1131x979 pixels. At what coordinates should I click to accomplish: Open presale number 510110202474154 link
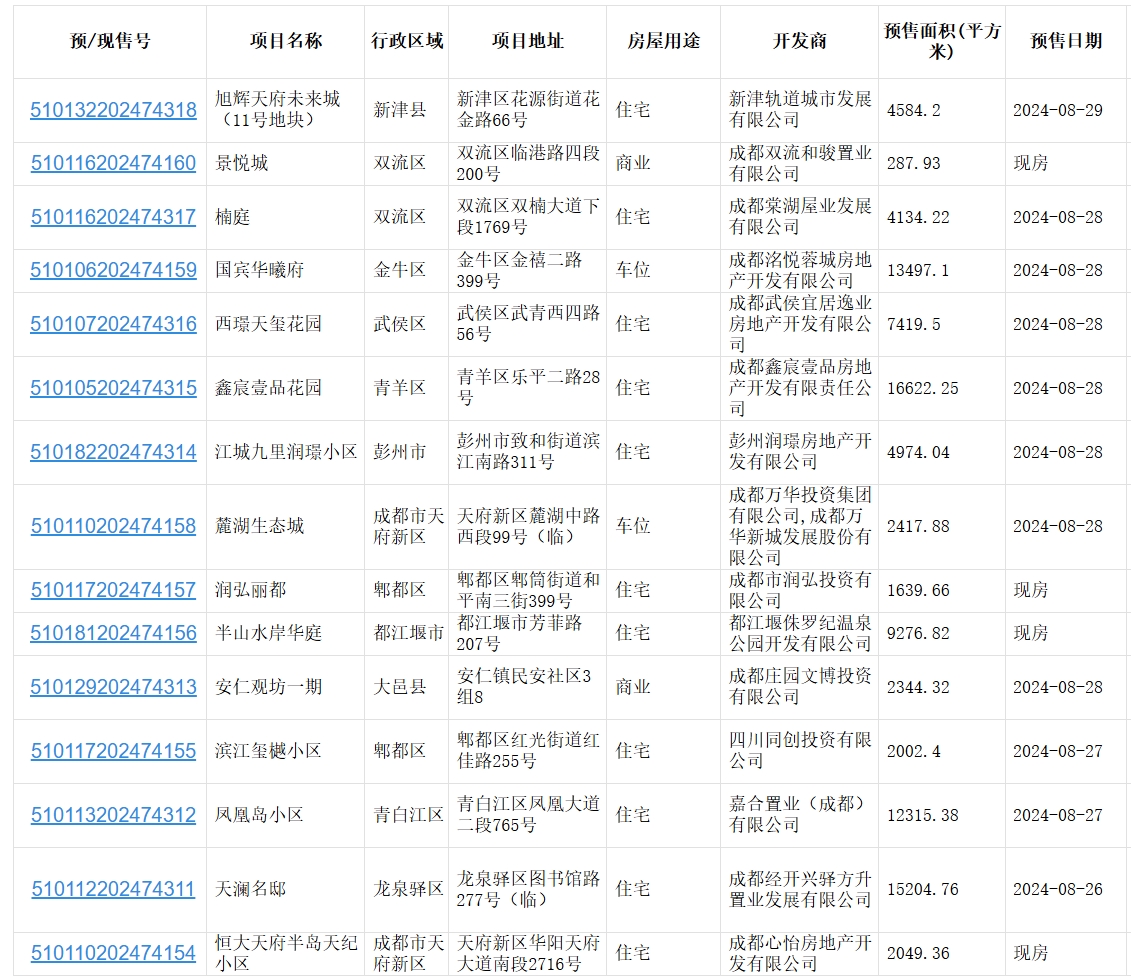[113, 953]
